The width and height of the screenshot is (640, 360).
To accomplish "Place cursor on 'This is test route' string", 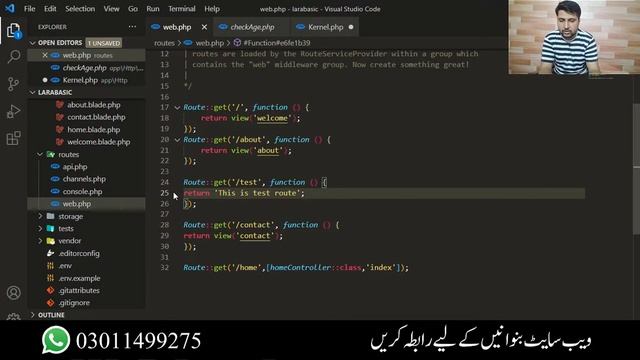I will pyautogui.click(x=257, y=193).
